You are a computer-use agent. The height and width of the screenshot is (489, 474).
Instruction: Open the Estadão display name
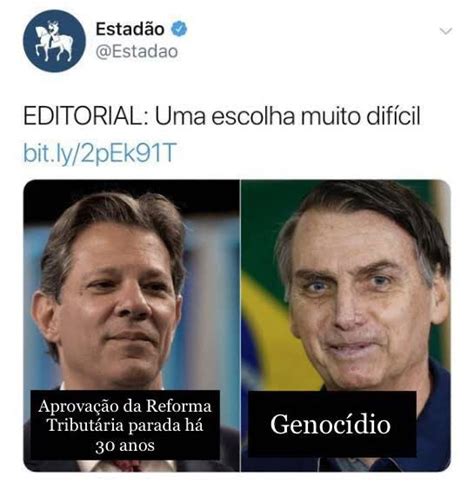click(130, 29)
